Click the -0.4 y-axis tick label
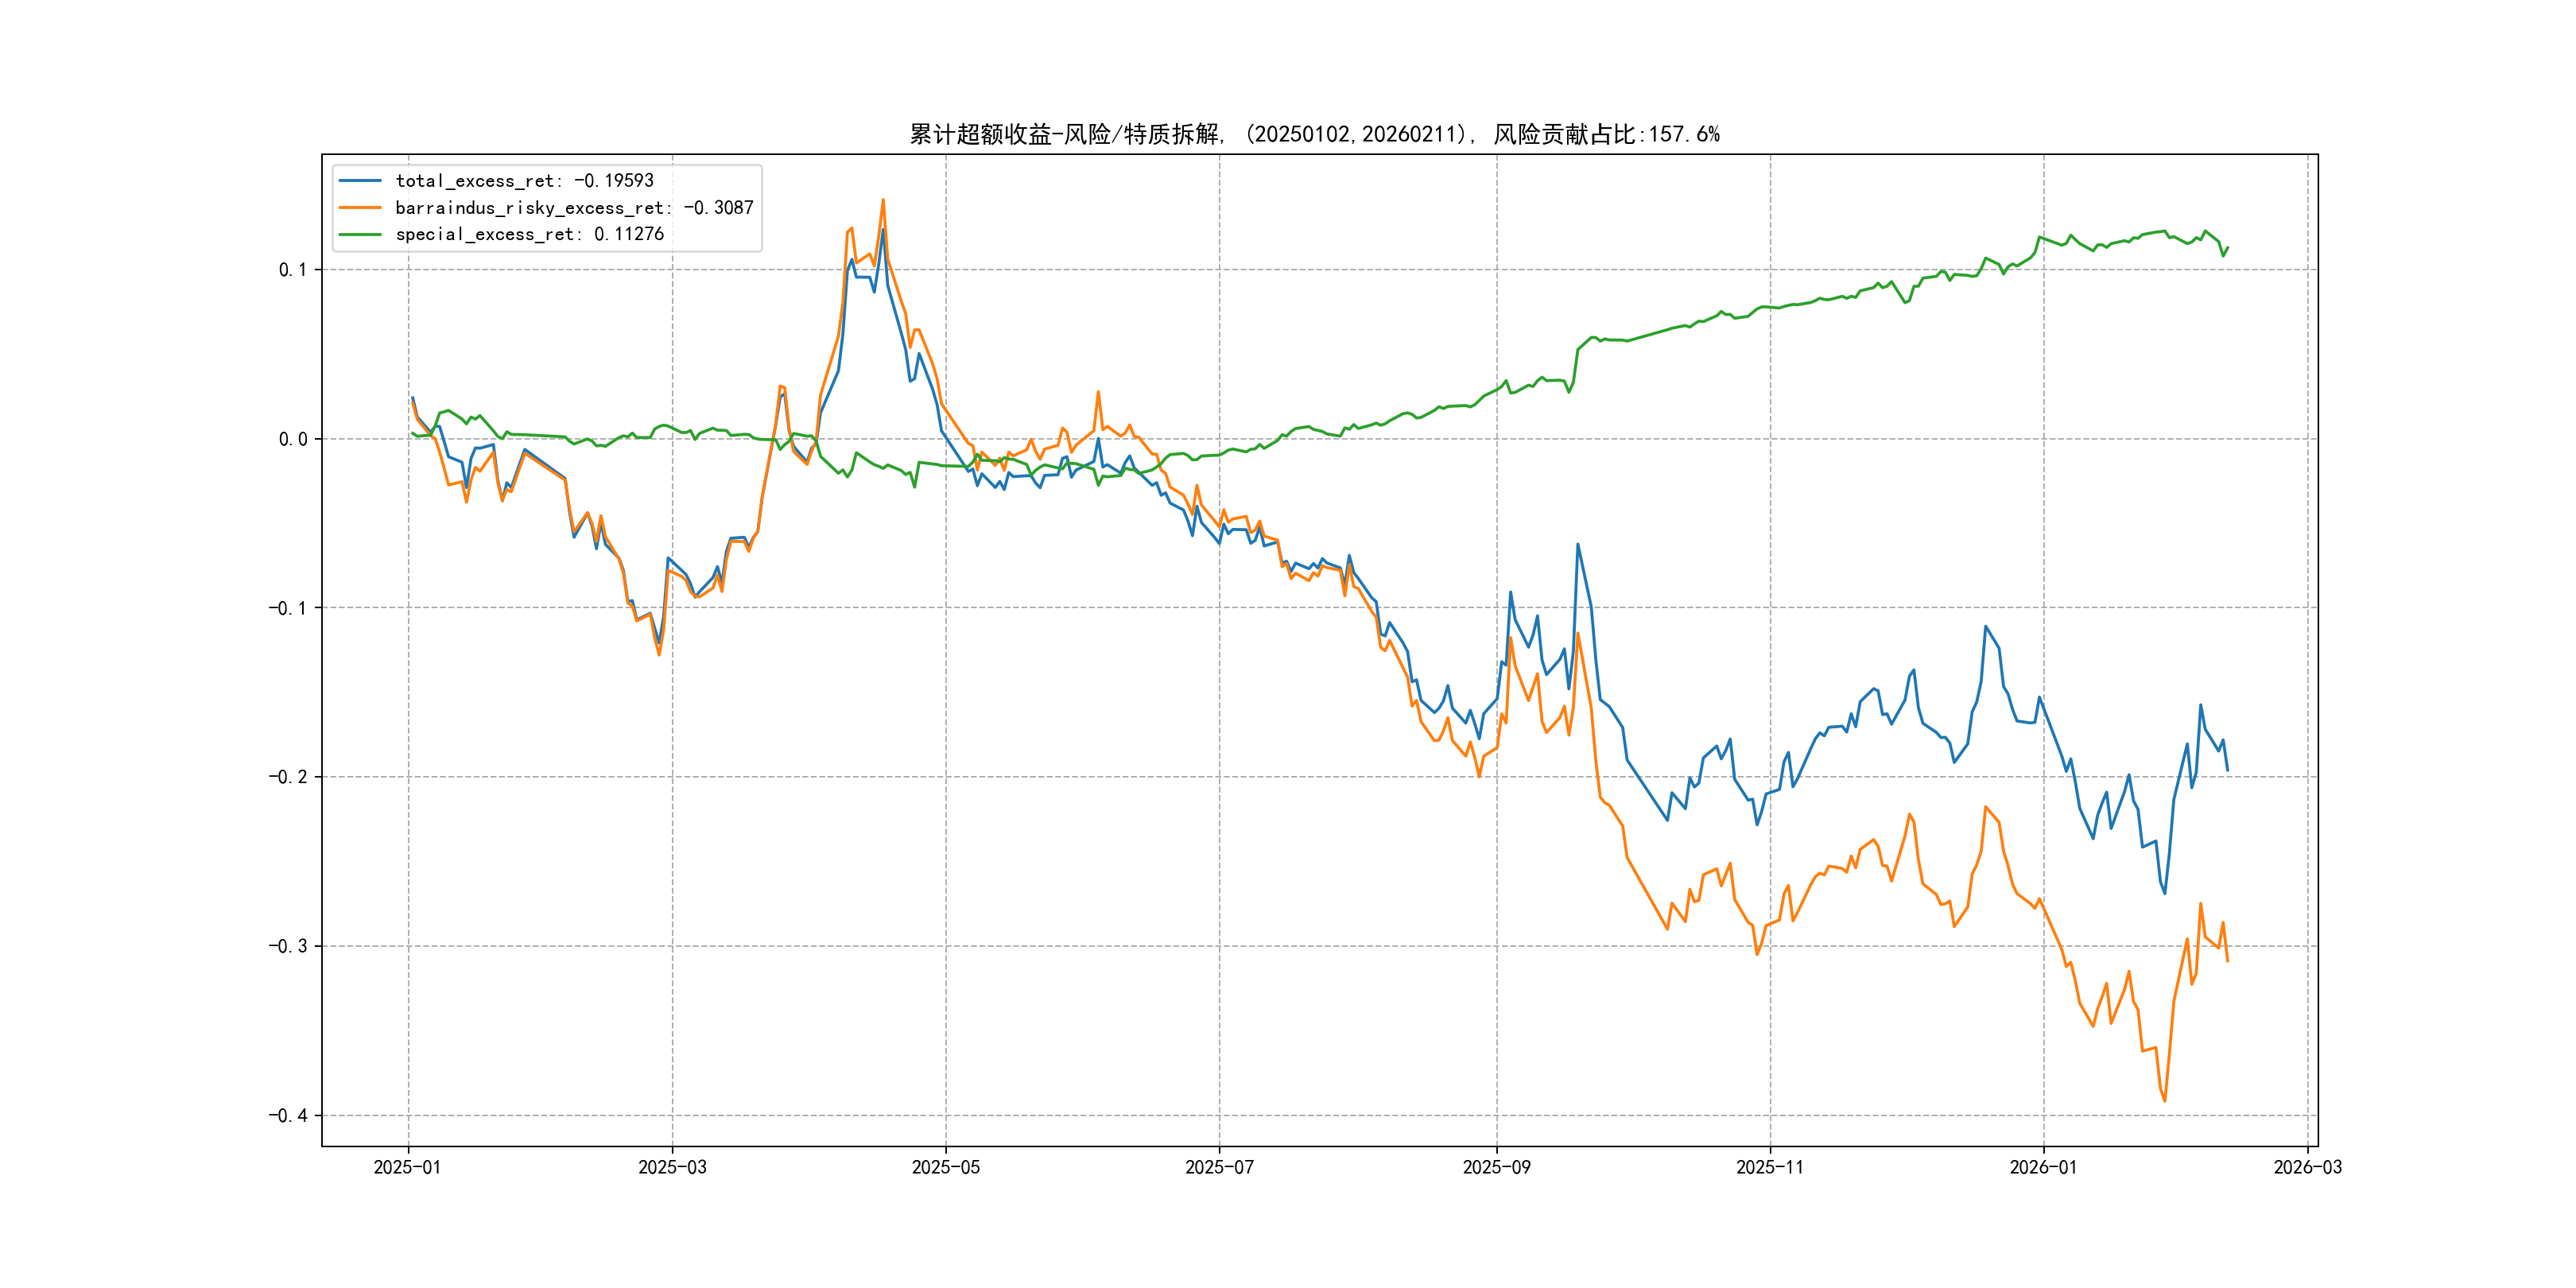This screenshot has height=1288, width=2576. click(288, 1116)
